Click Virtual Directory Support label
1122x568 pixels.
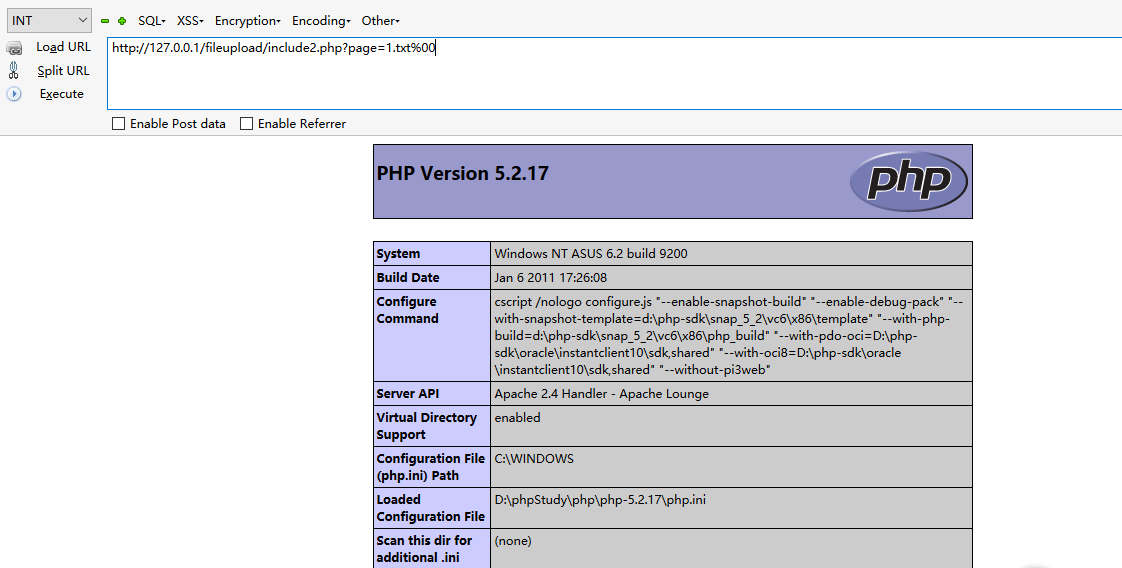[x=426, y=426]
